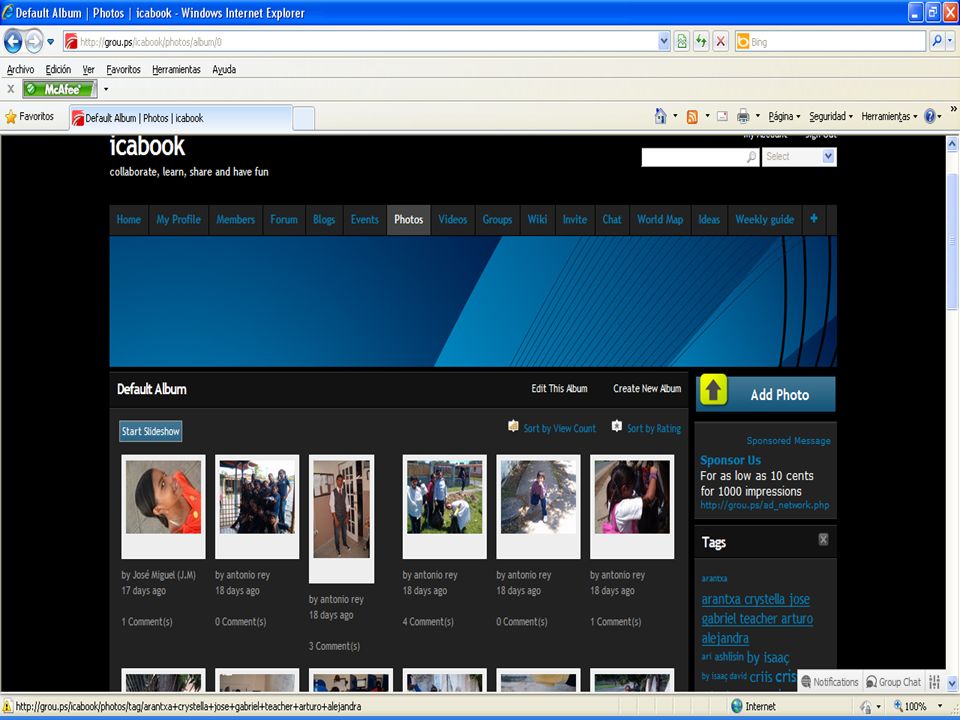Open the Group Chat bar button

point(893,682)
